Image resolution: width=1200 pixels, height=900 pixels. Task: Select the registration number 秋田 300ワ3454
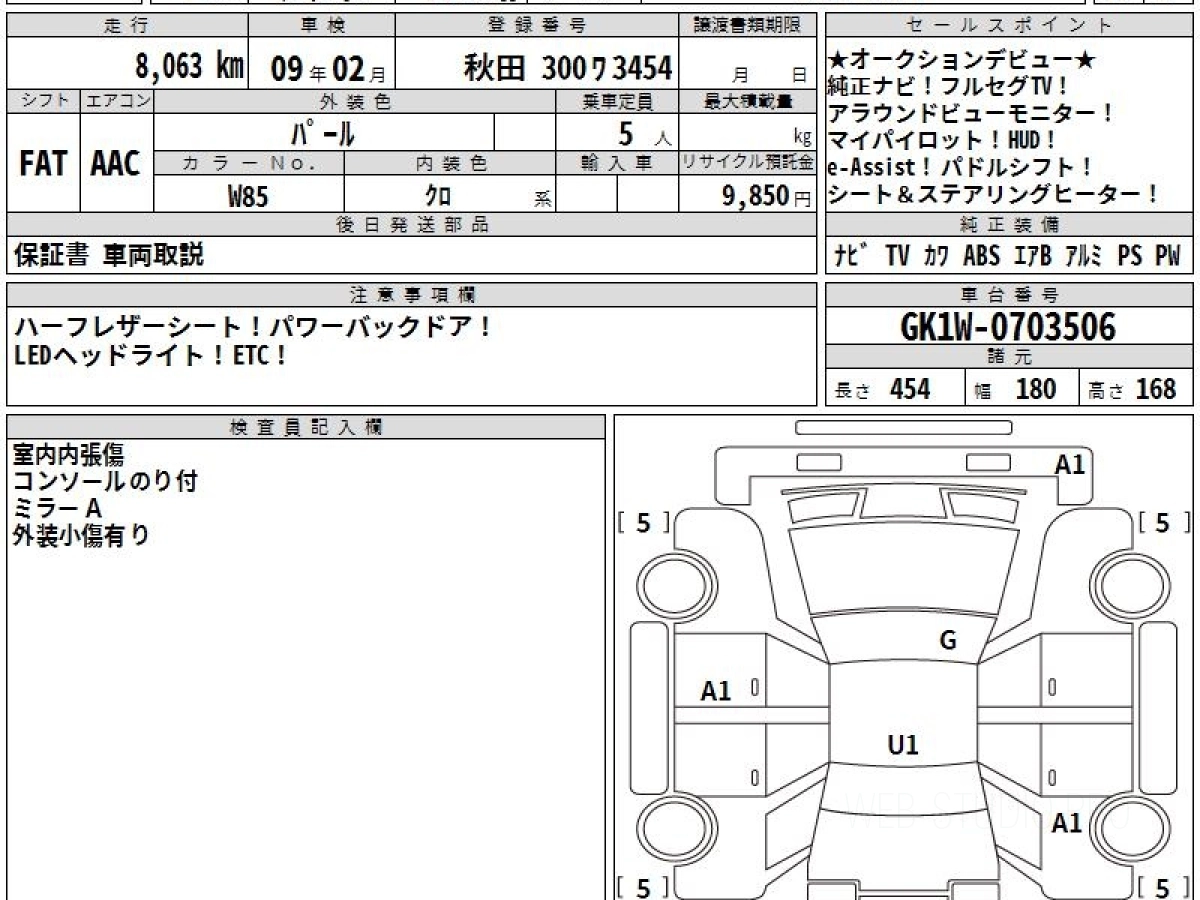pos(567,69)
